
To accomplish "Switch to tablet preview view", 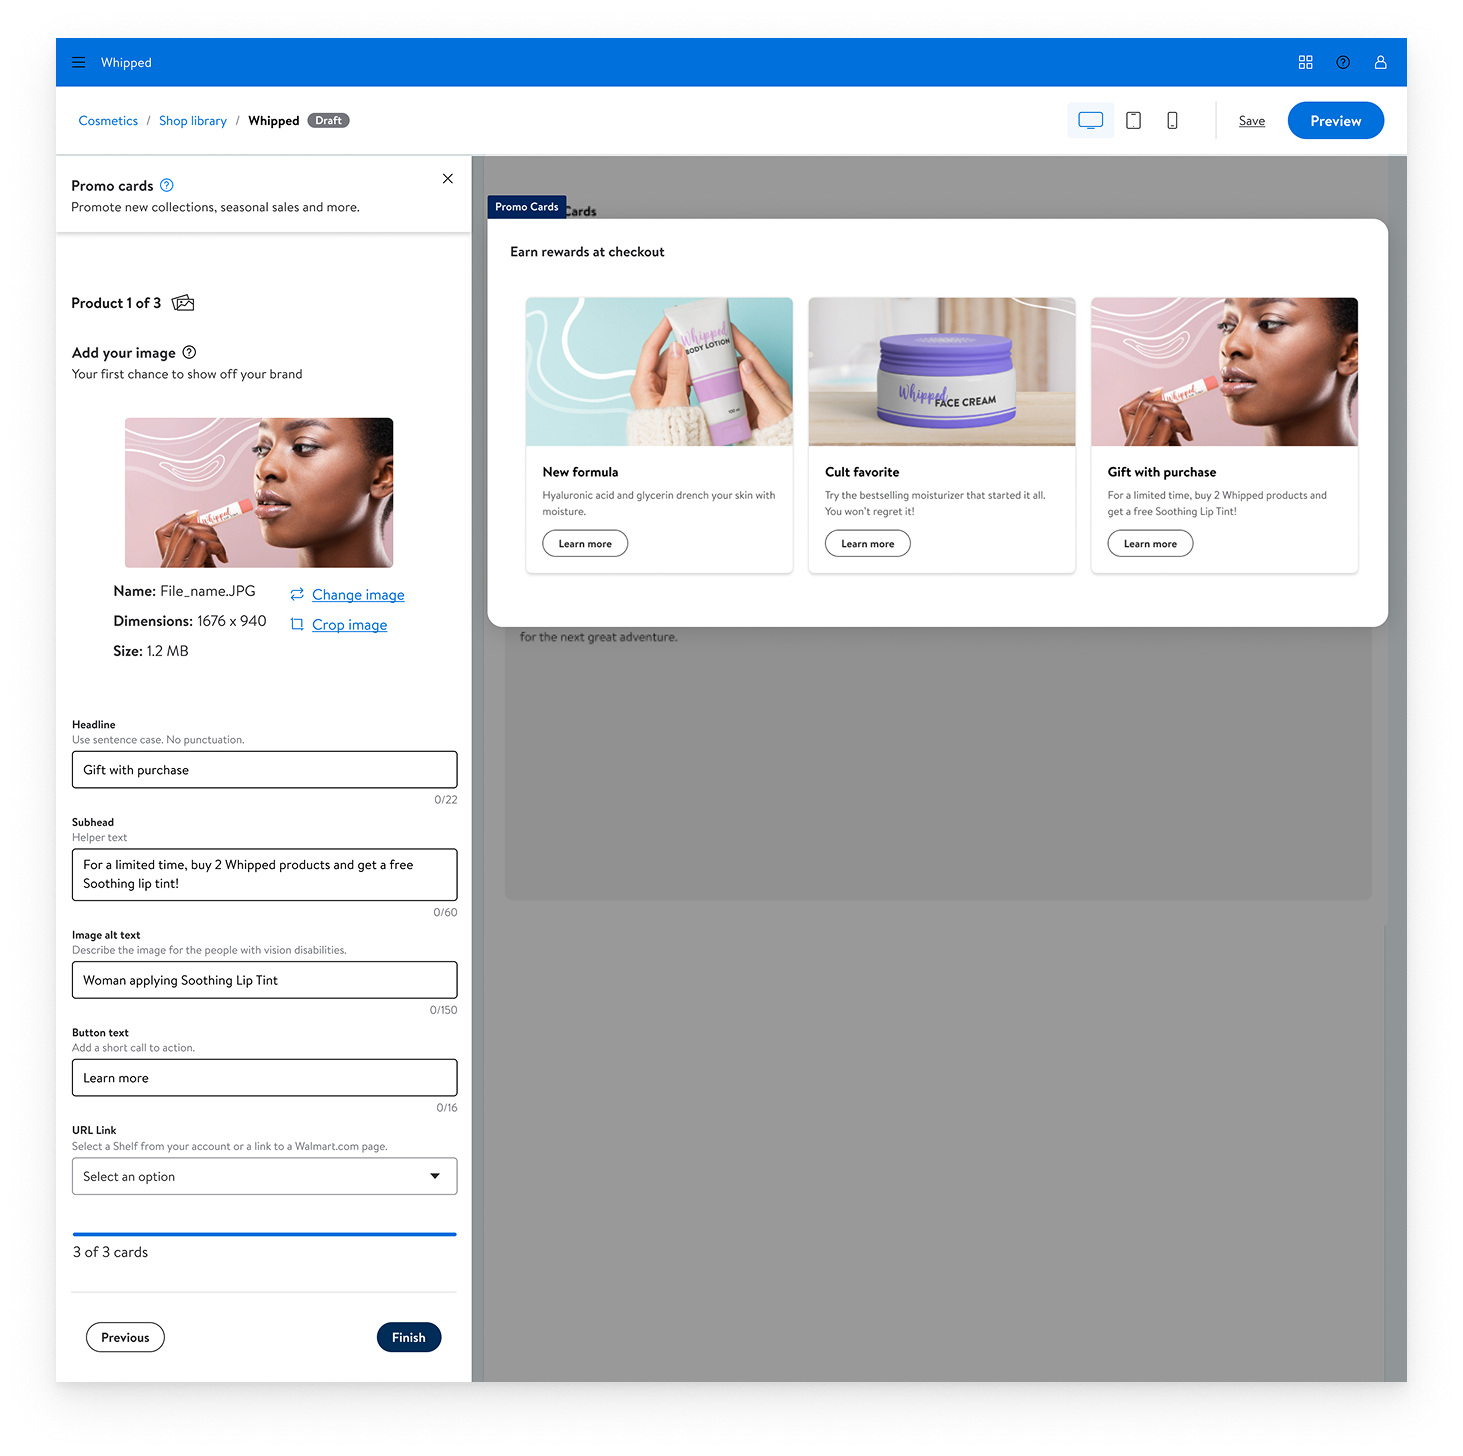I will (x=1133, y=121).
